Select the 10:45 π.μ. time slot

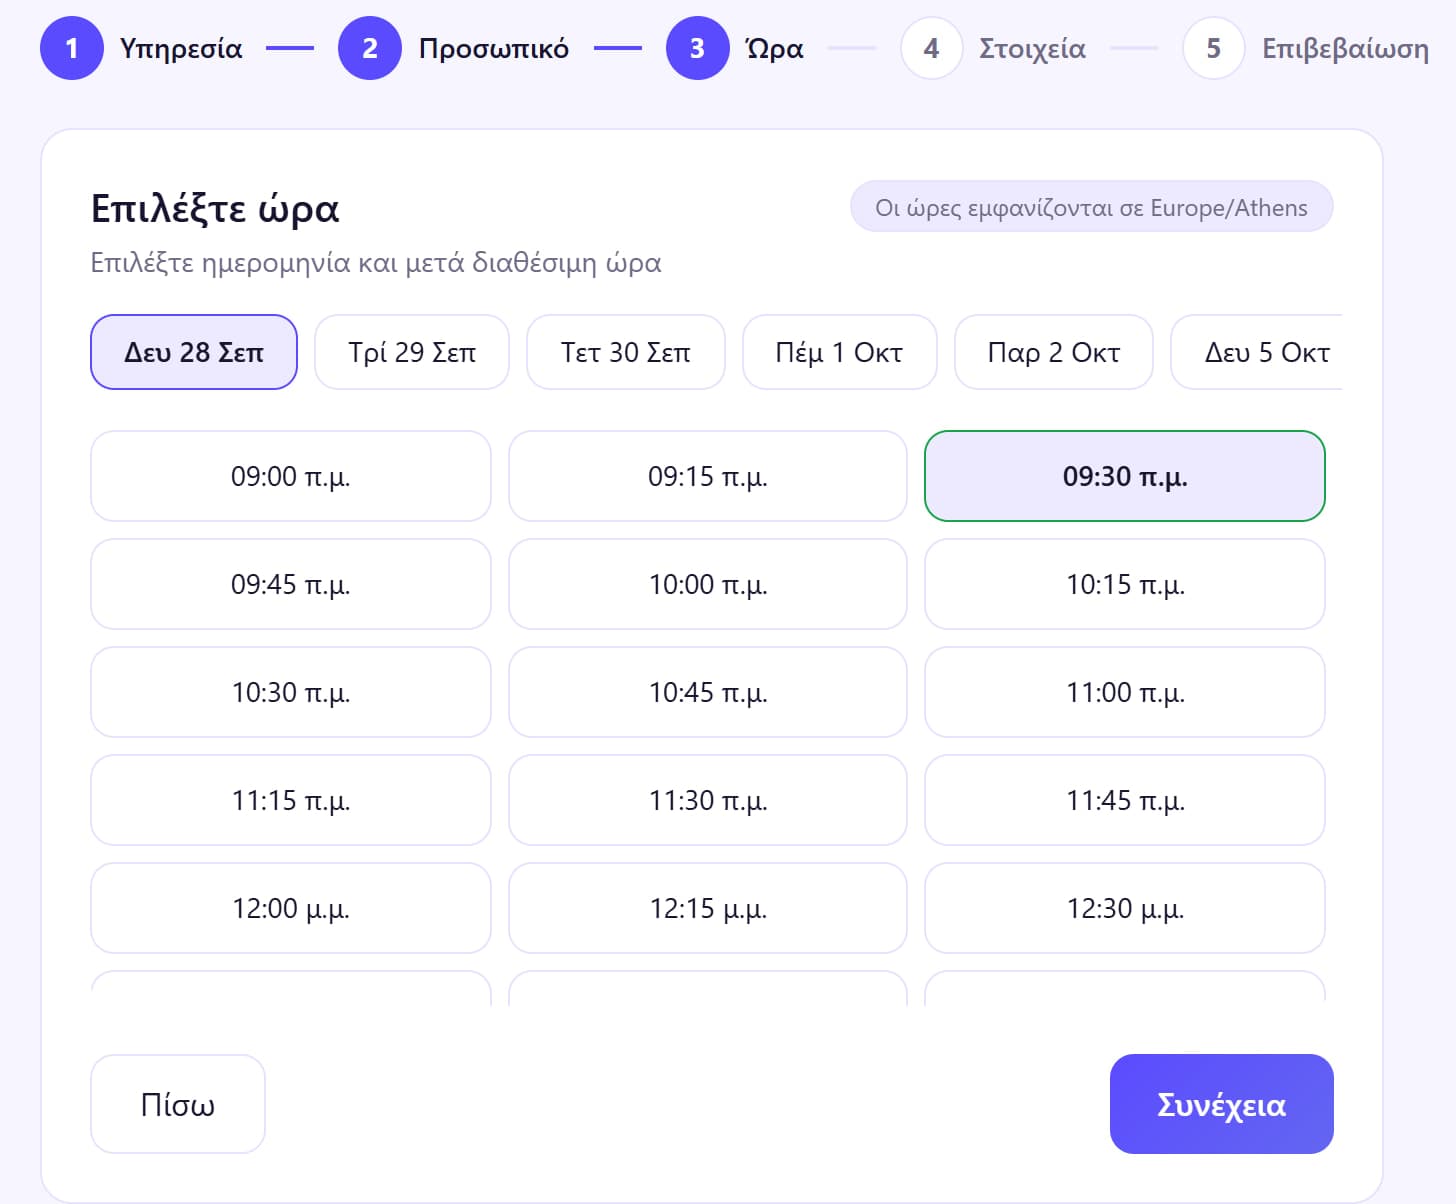[708, 692]
